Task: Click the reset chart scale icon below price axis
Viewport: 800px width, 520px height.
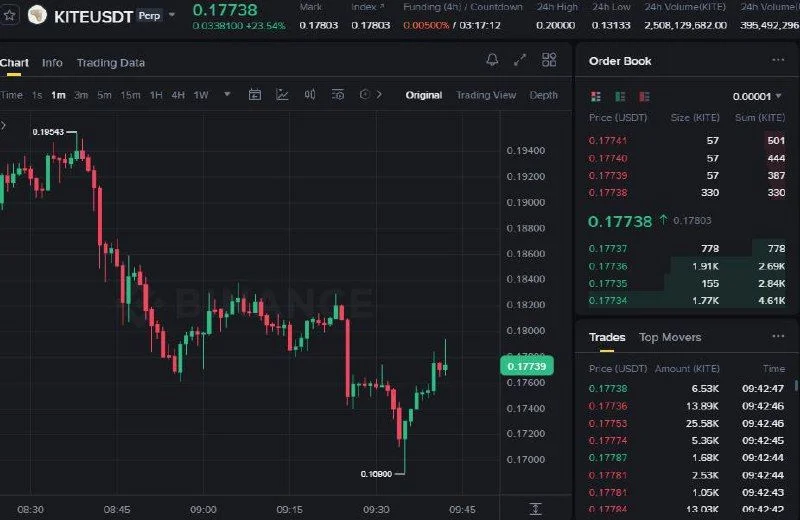Action: (535, 508)
